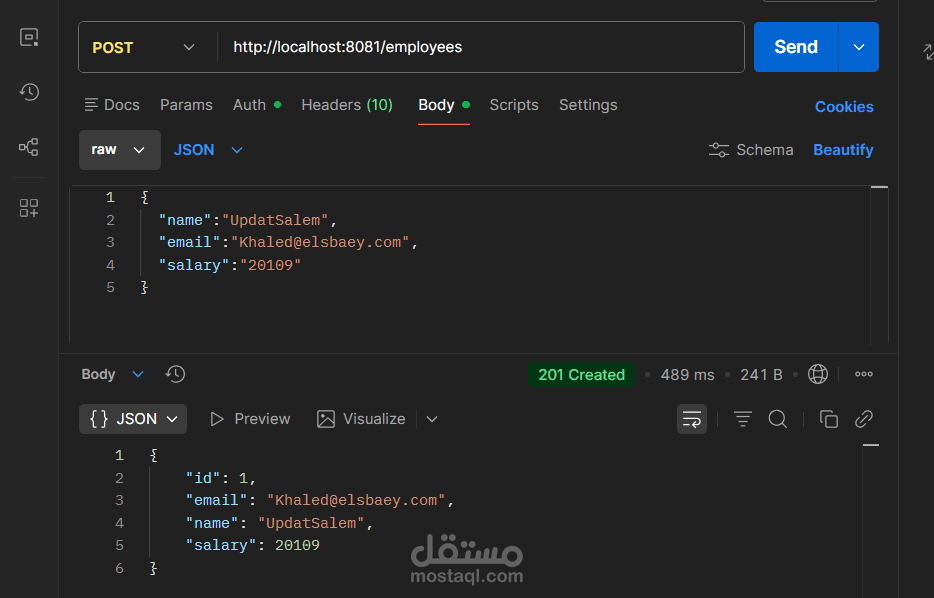Search the response body
Viewport: 934px width, 598px height.
777,419
